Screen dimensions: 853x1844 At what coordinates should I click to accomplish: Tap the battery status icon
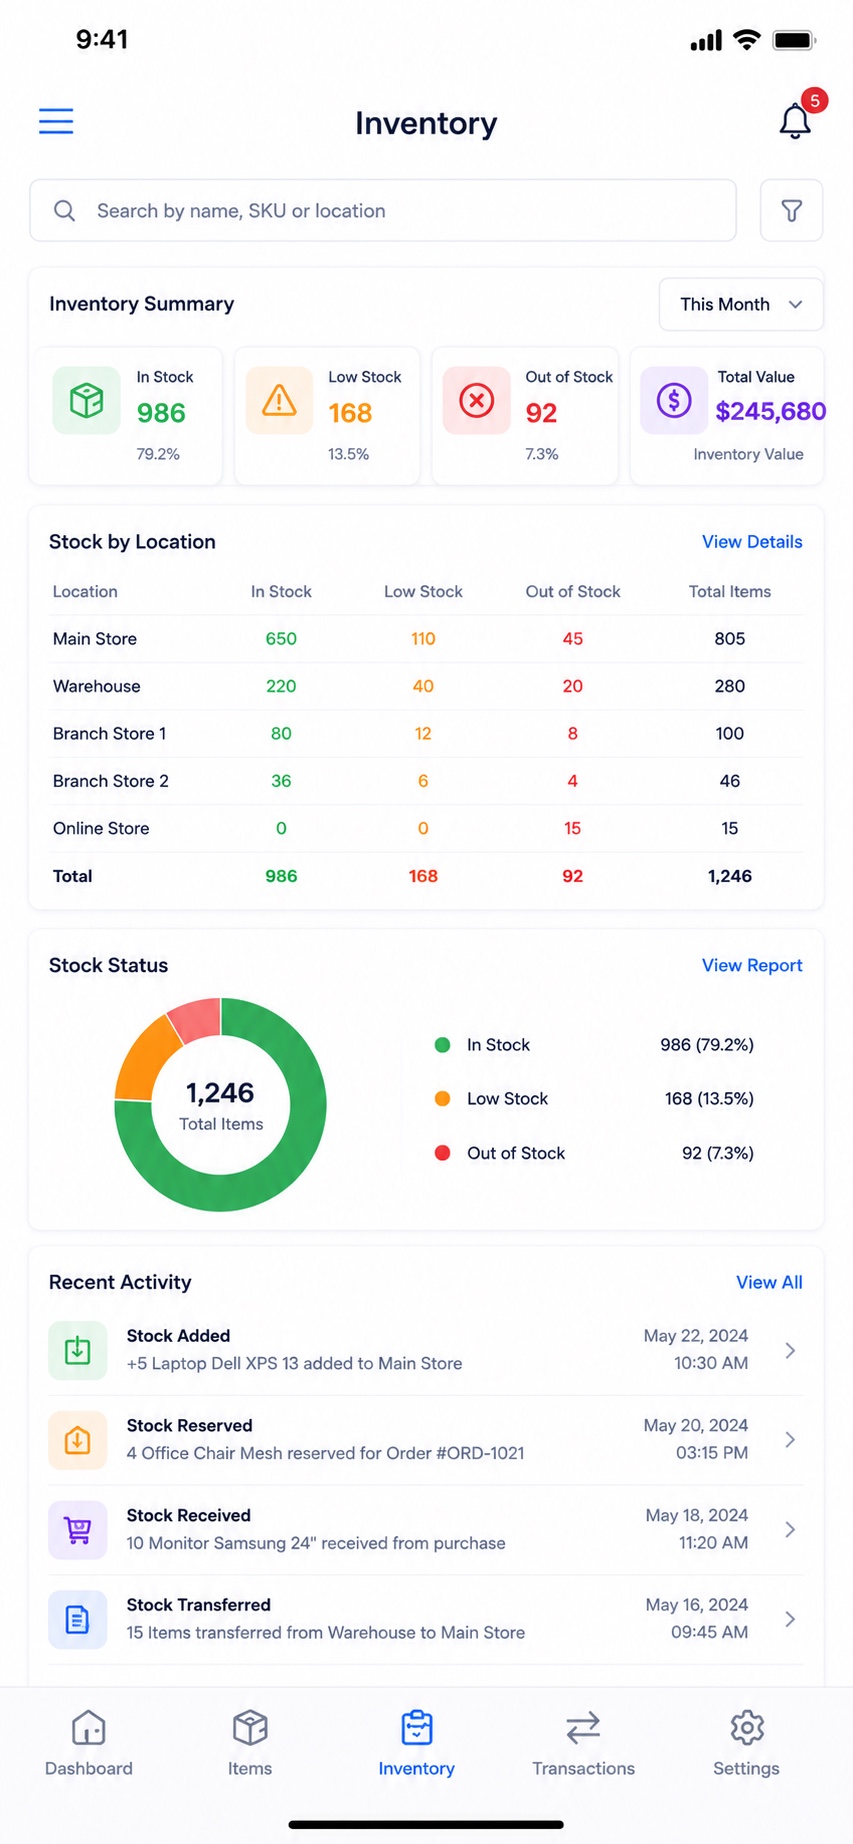click(x=795, y=40)
